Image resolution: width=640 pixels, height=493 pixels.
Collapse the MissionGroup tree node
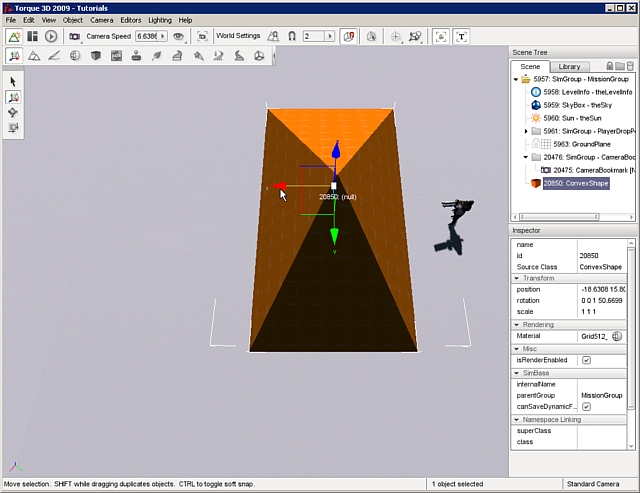[516, 78]
